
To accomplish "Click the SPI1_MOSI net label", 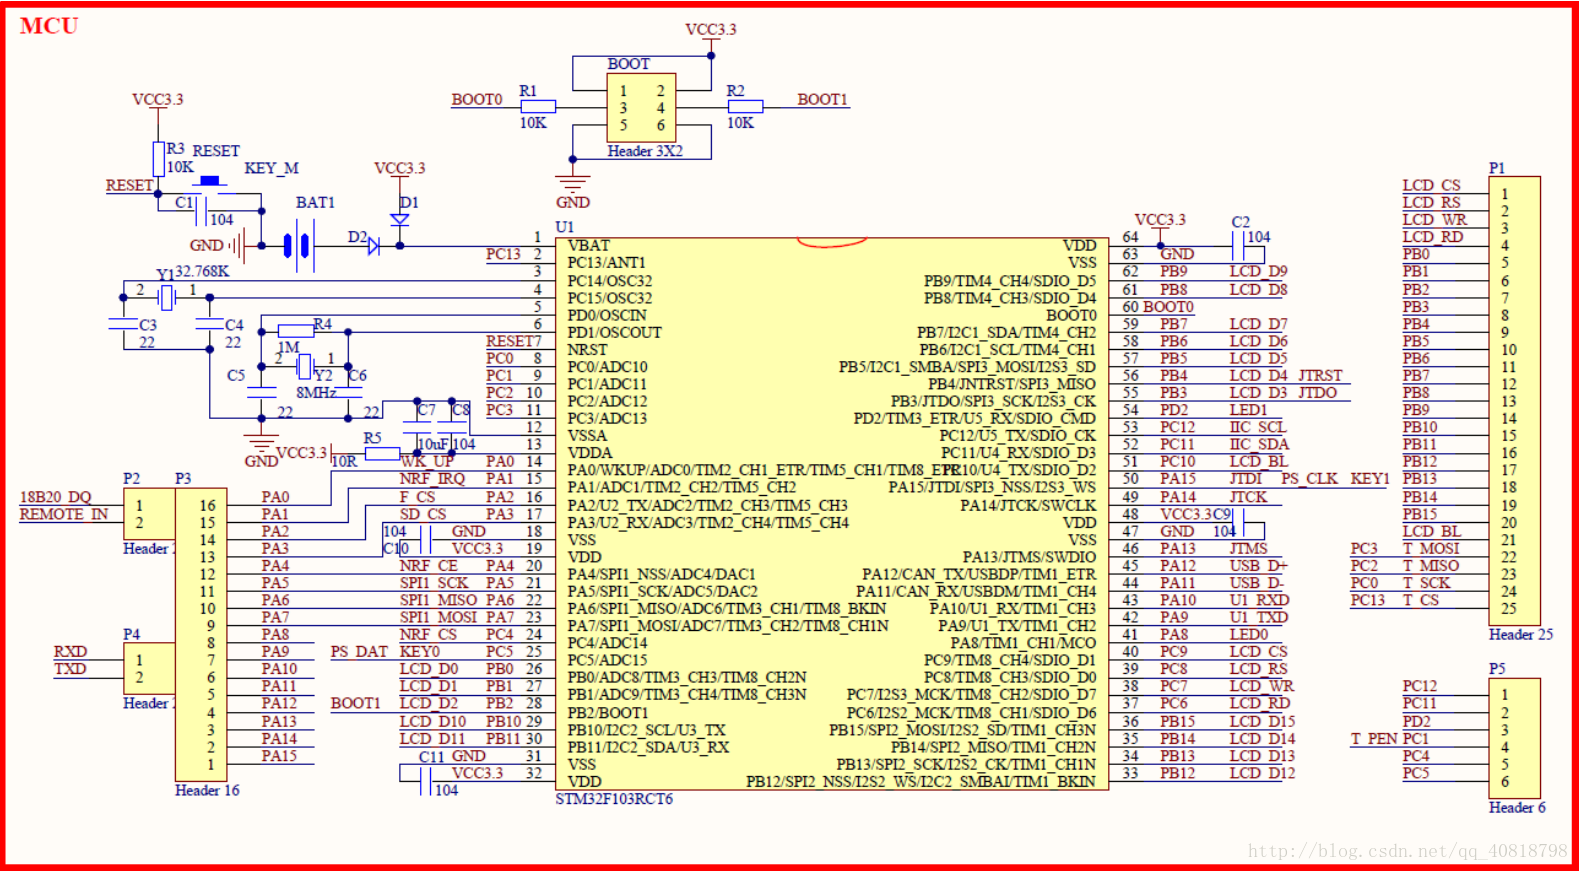I will click(439, 617).
